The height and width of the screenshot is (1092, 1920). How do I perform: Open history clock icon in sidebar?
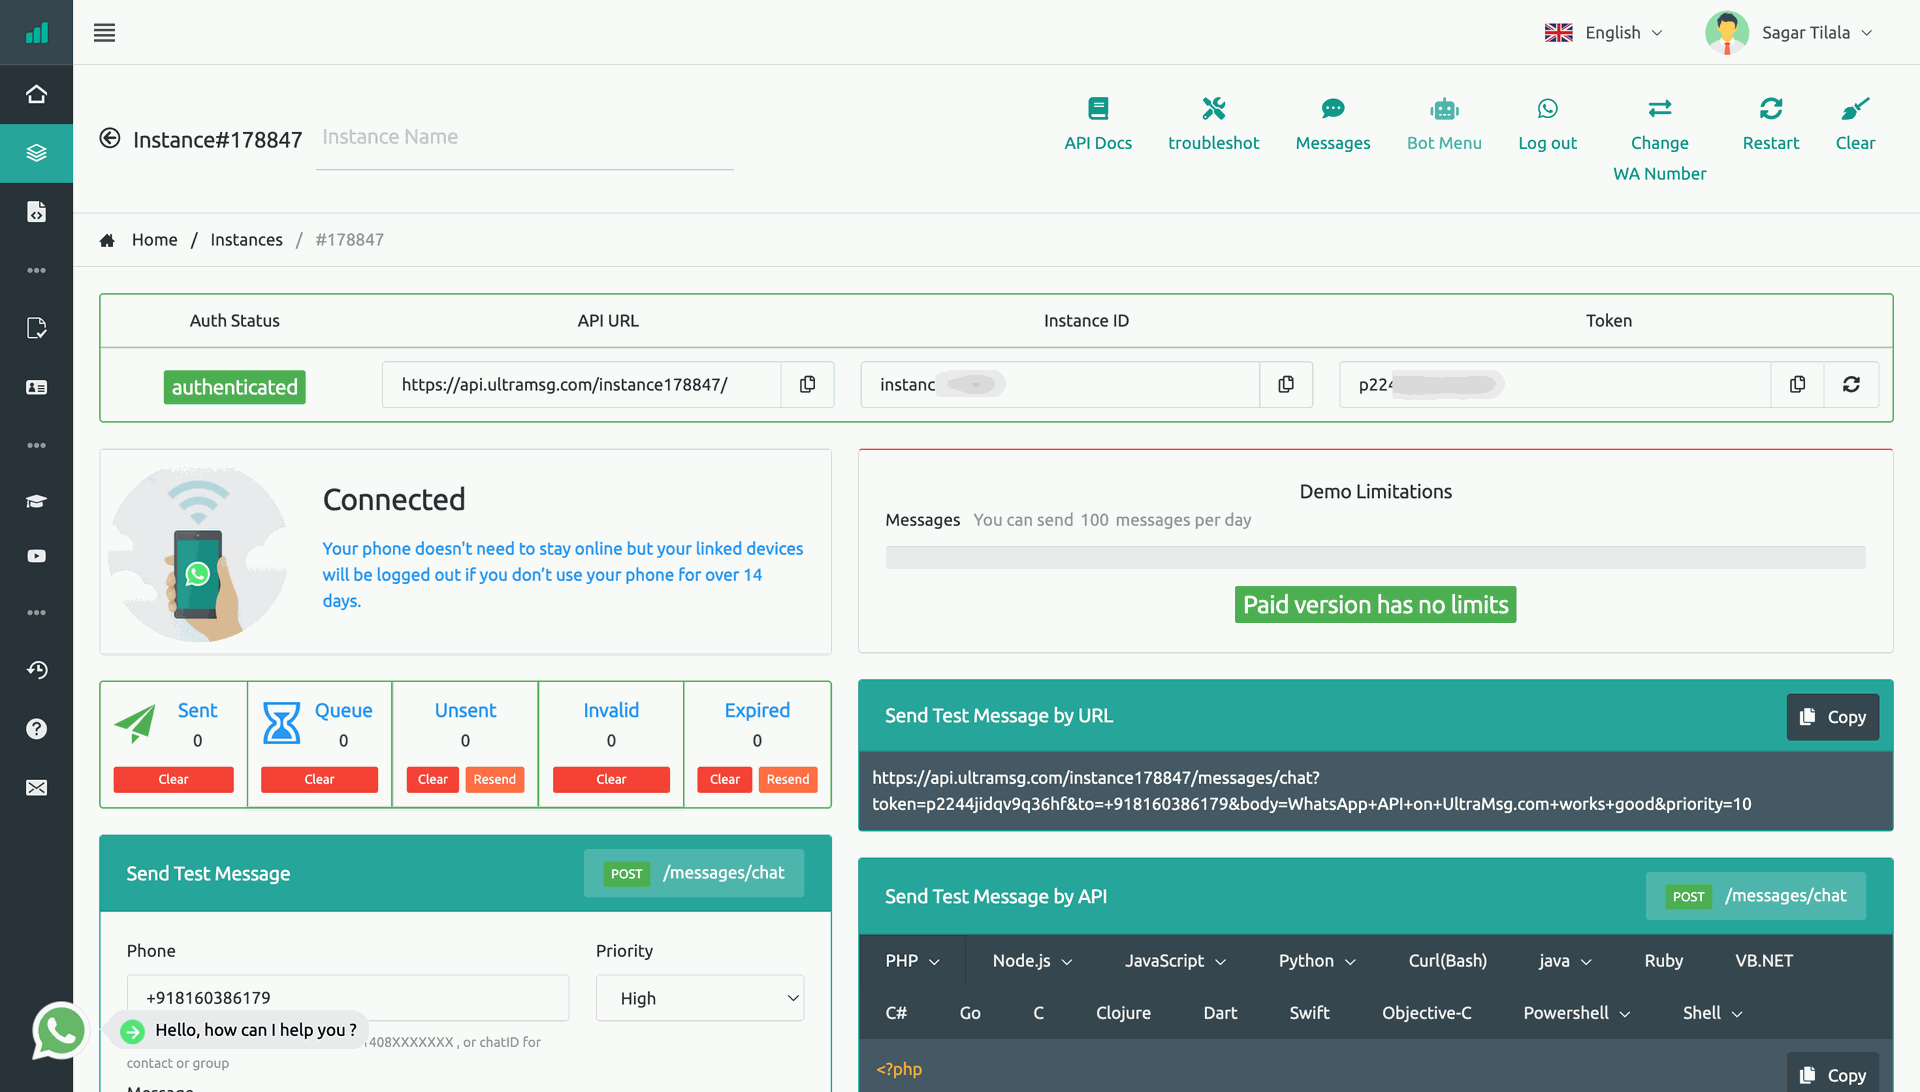(36, 670)
